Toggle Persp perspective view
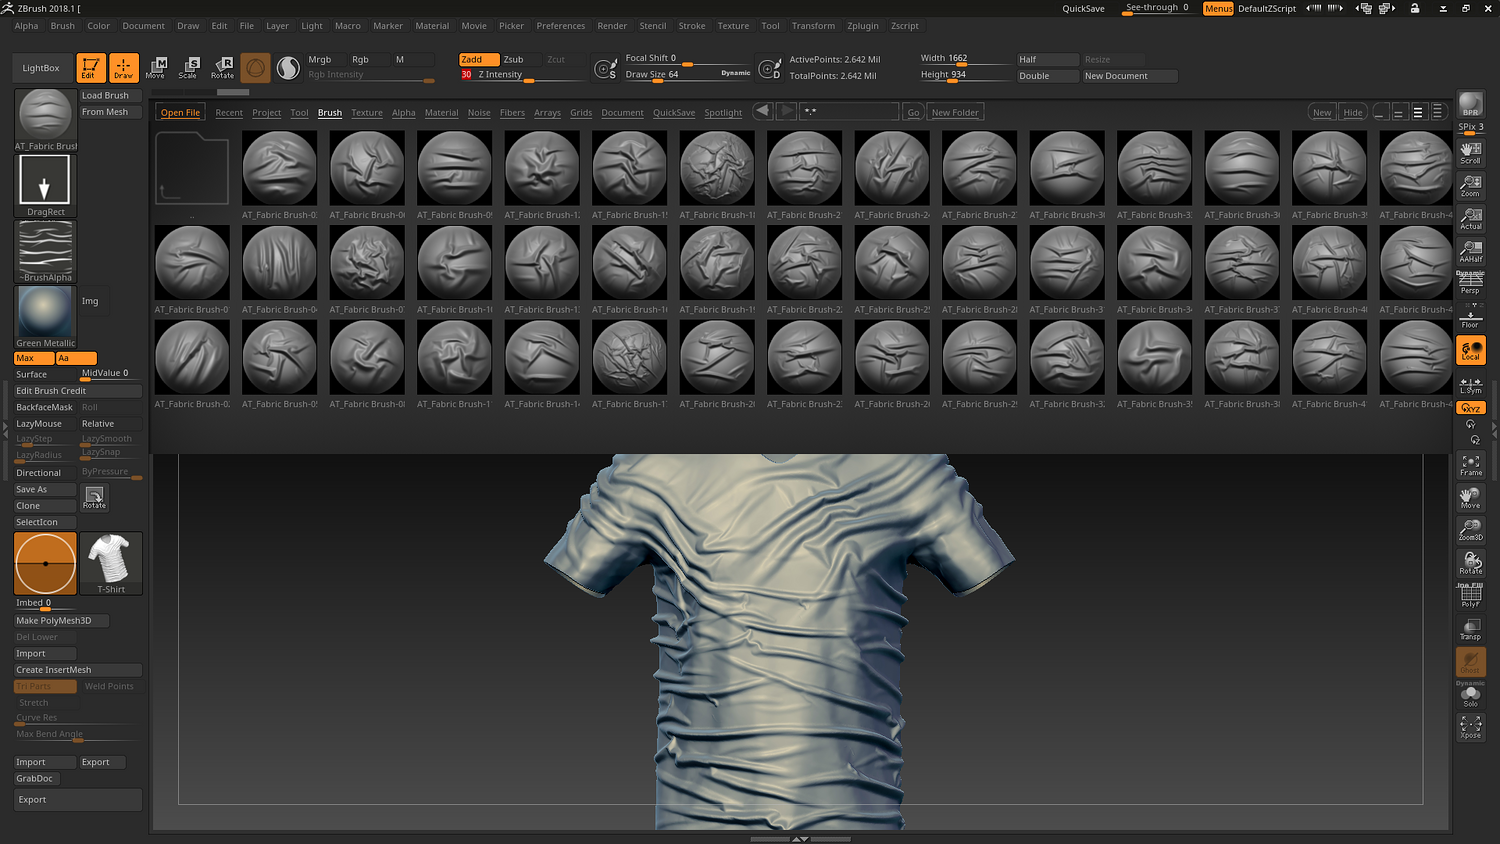Viewport: 1500px width, 844px height. (1471, 284)
